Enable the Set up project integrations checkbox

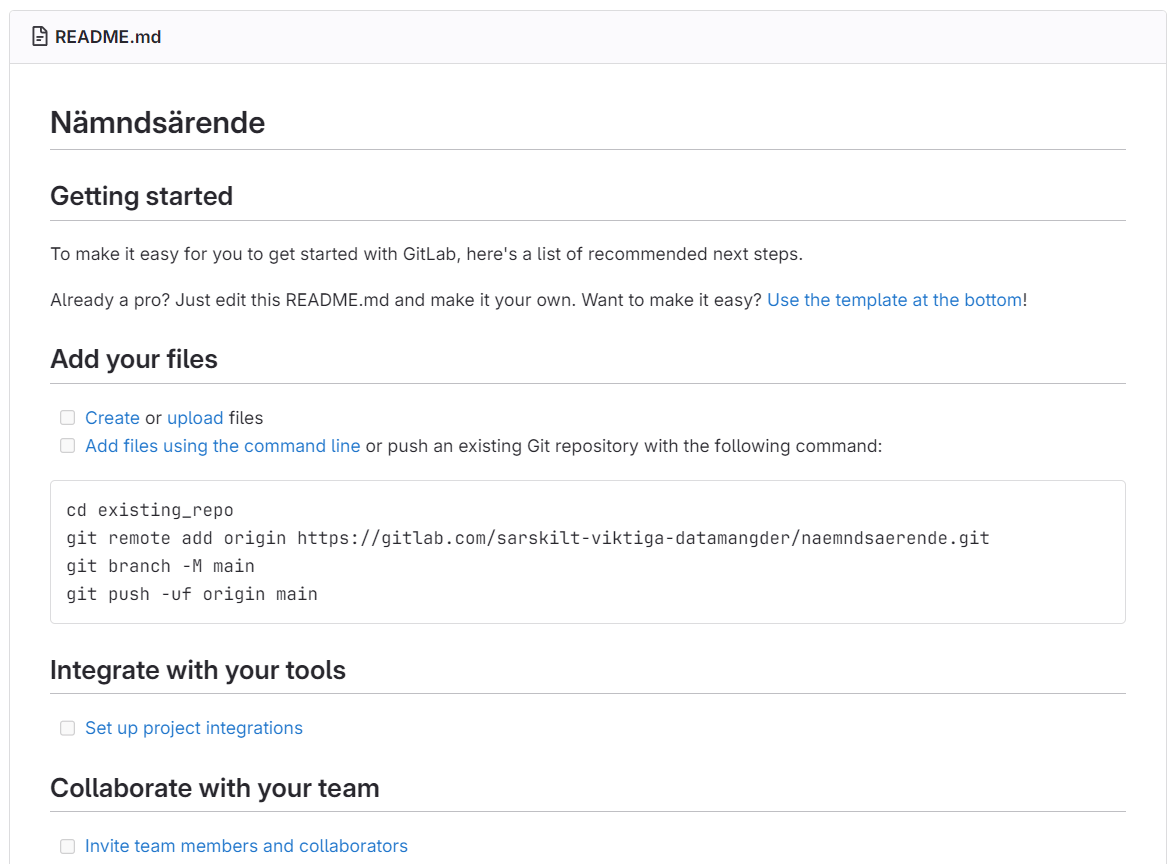[x=67, y=728]
